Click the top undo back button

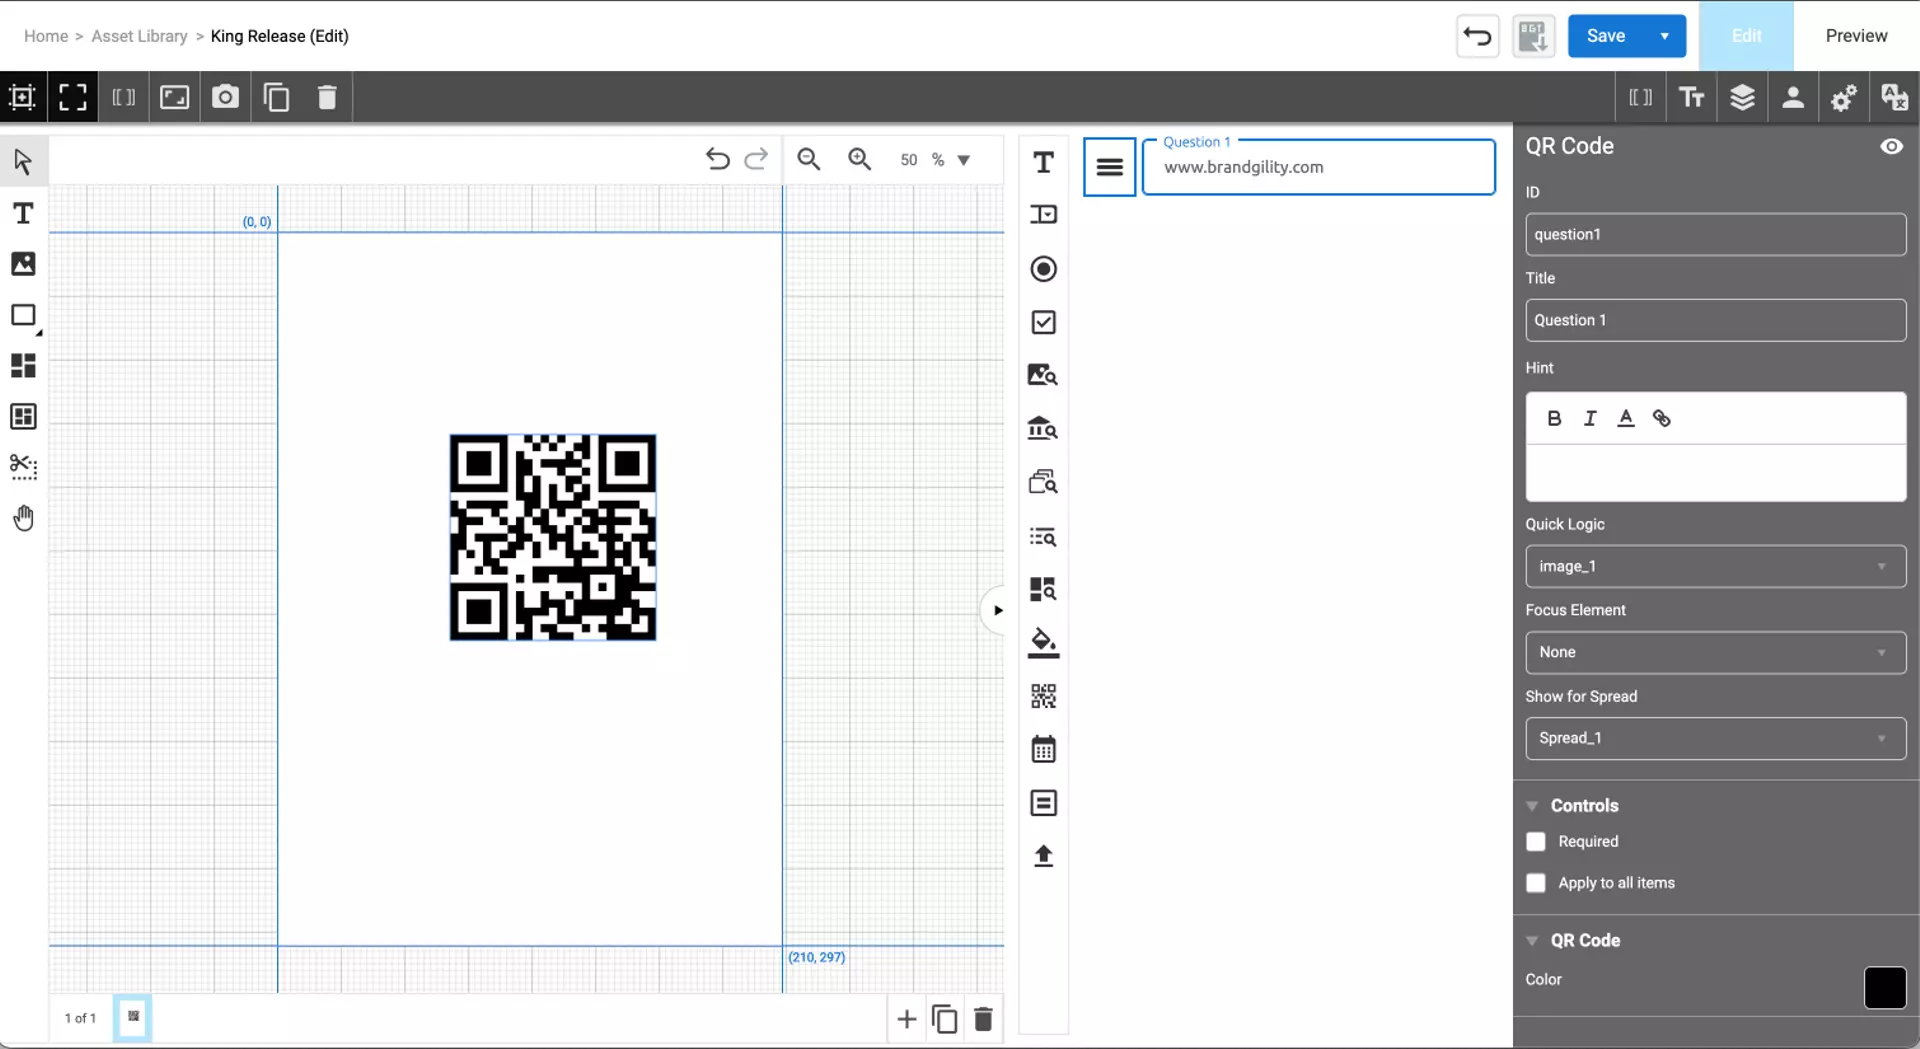tap(1477, 36)
